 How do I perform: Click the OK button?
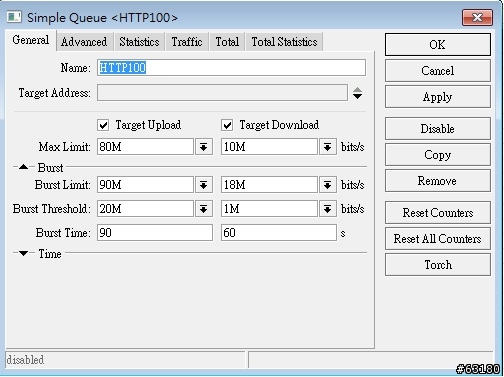point(438,44)
